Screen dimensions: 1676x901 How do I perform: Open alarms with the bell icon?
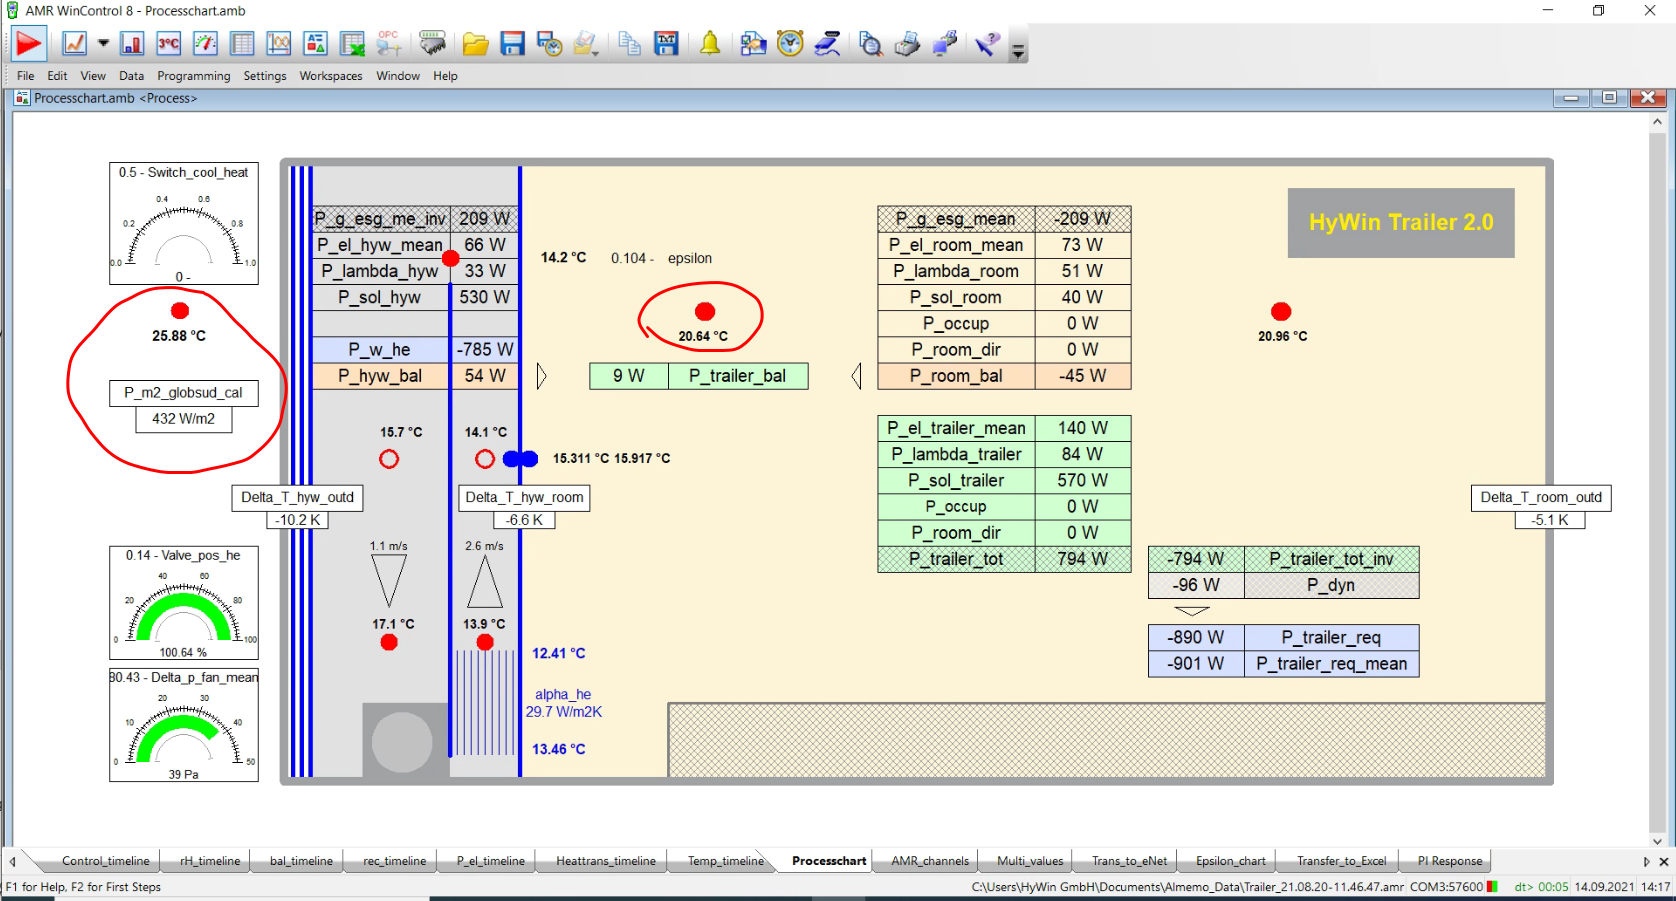(x=709, y=43)
